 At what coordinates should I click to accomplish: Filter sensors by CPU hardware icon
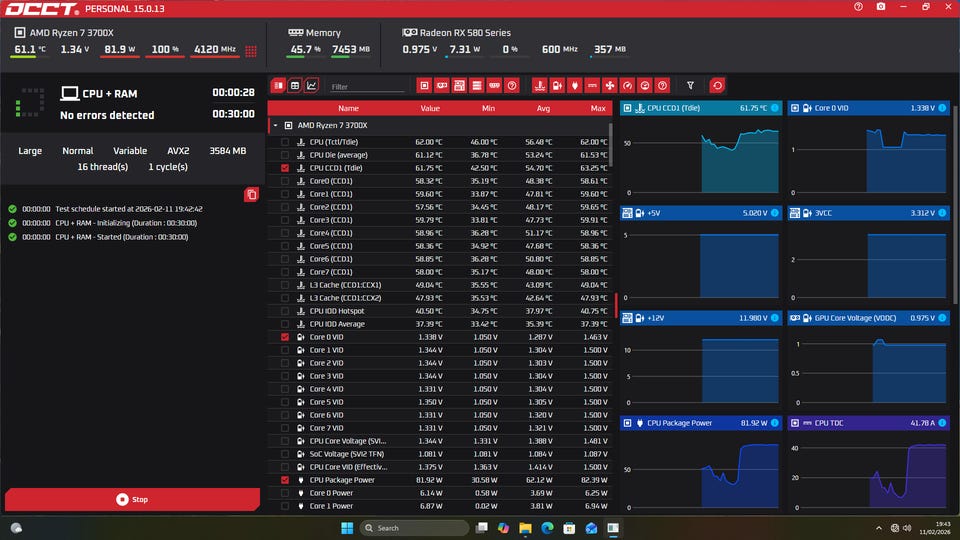tap(424, 86)
